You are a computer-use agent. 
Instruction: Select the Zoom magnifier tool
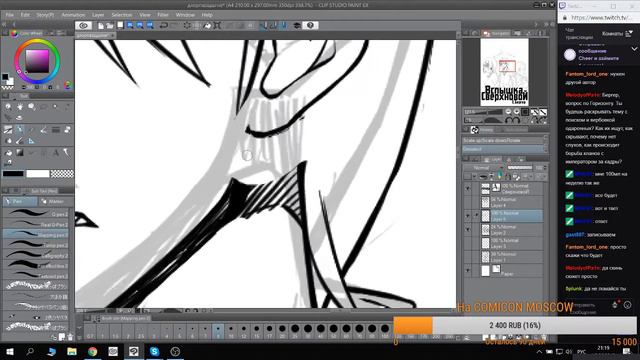(8, 107)
